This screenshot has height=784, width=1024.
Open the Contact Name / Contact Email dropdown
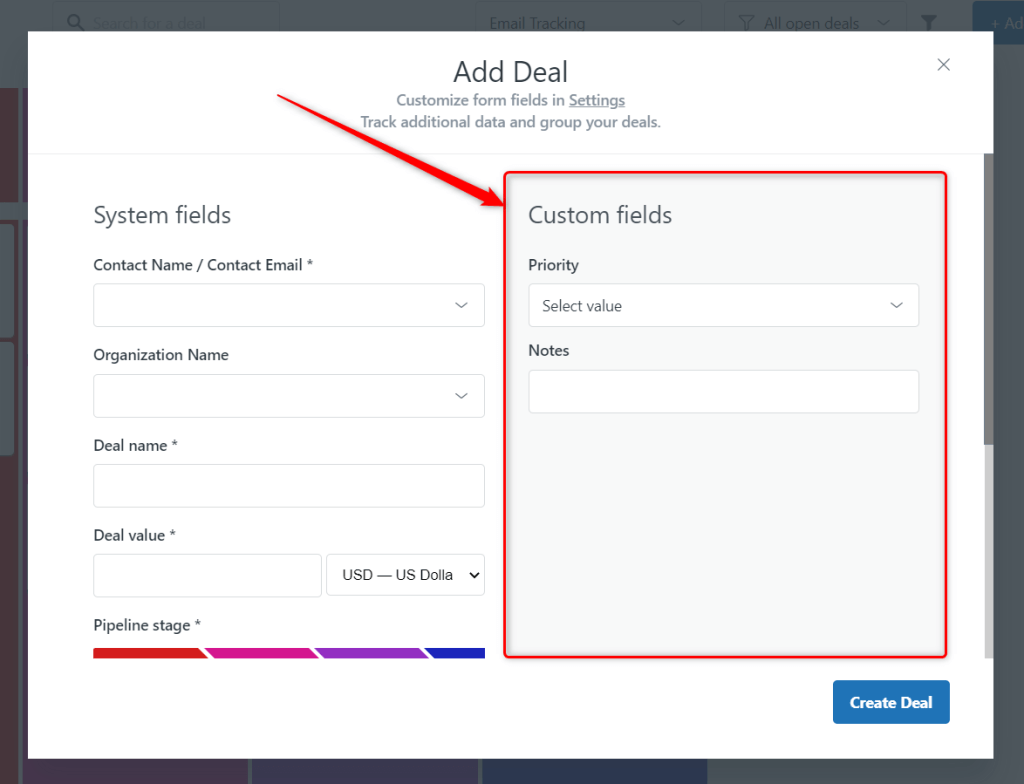click(x=288, y=305)
